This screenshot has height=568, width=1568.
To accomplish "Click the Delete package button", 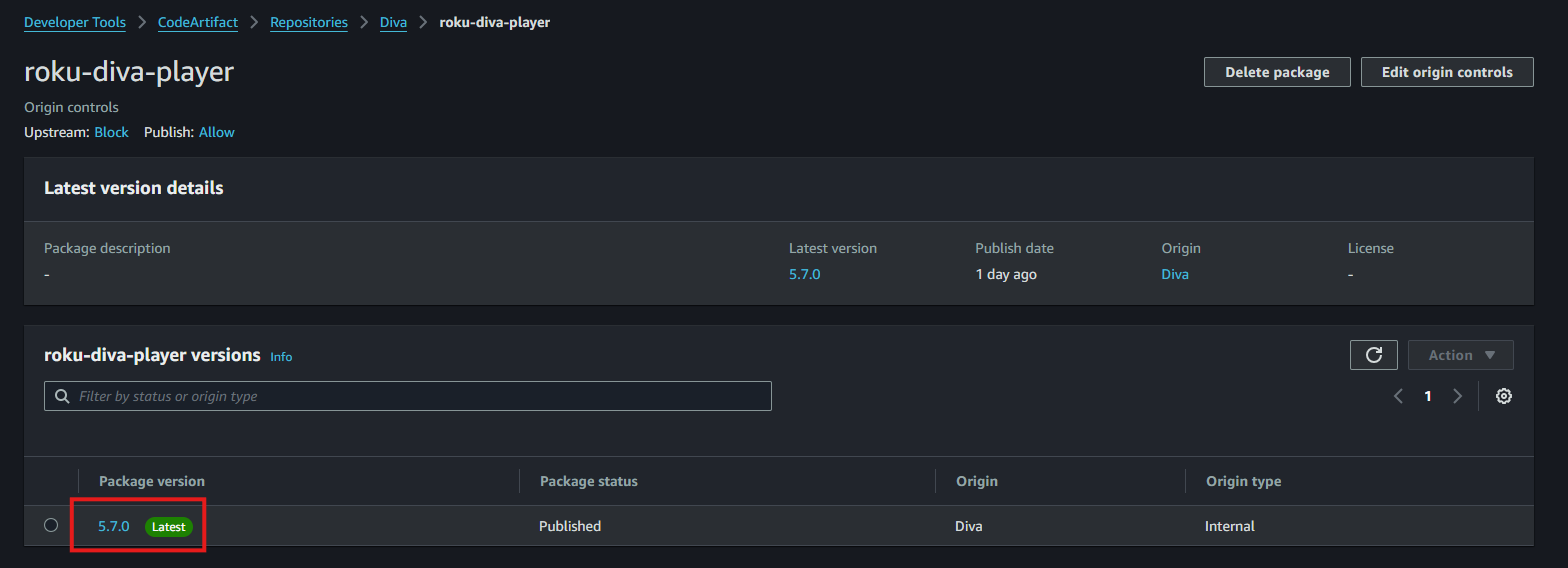I will click(x=1277, y=72).
